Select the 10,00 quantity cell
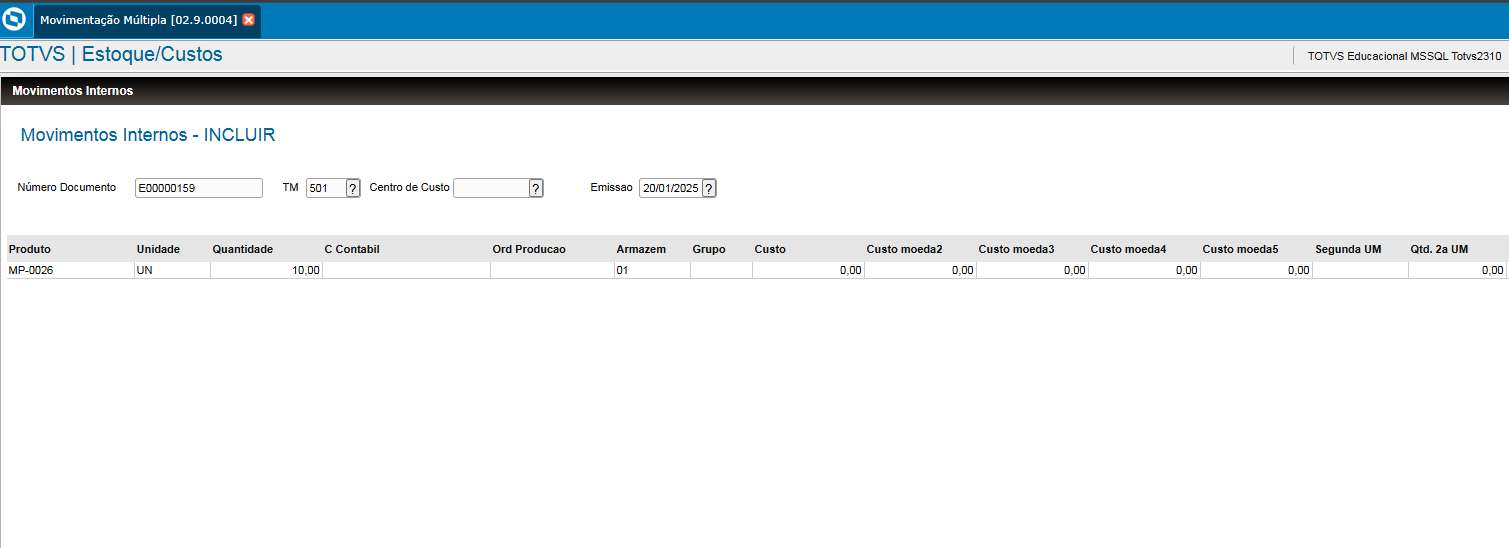The height and width of the screenshot is (548, 1509). point(266,270)
